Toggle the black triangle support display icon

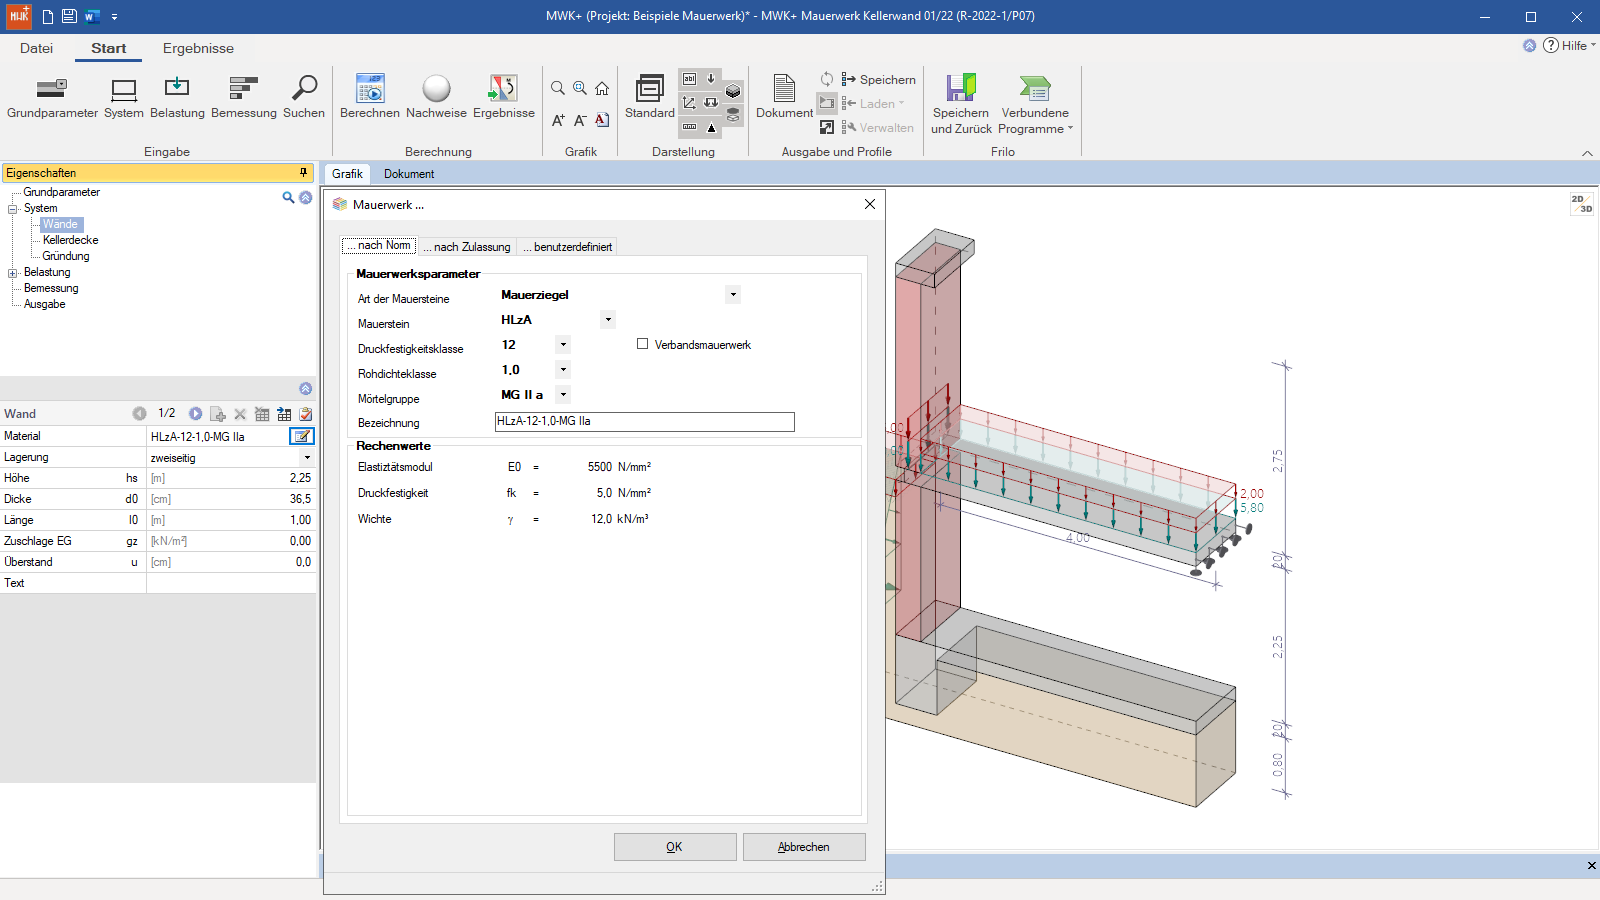tap(711, 127)
